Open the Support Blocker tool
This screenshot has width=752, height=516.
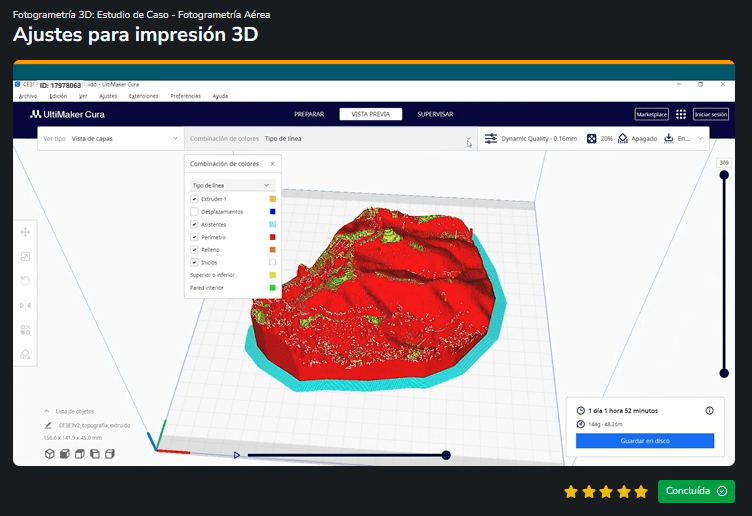pyautogui.click(x=25, y=354)
